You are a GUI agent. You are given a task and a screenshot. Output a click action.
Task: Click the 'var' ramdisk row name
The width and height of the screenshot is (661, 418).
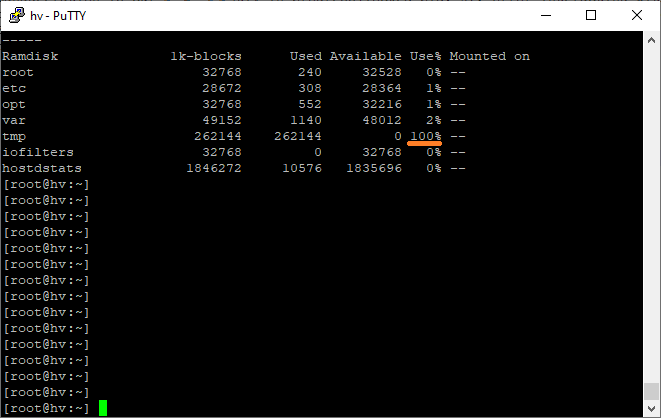[x=14, y=121]
